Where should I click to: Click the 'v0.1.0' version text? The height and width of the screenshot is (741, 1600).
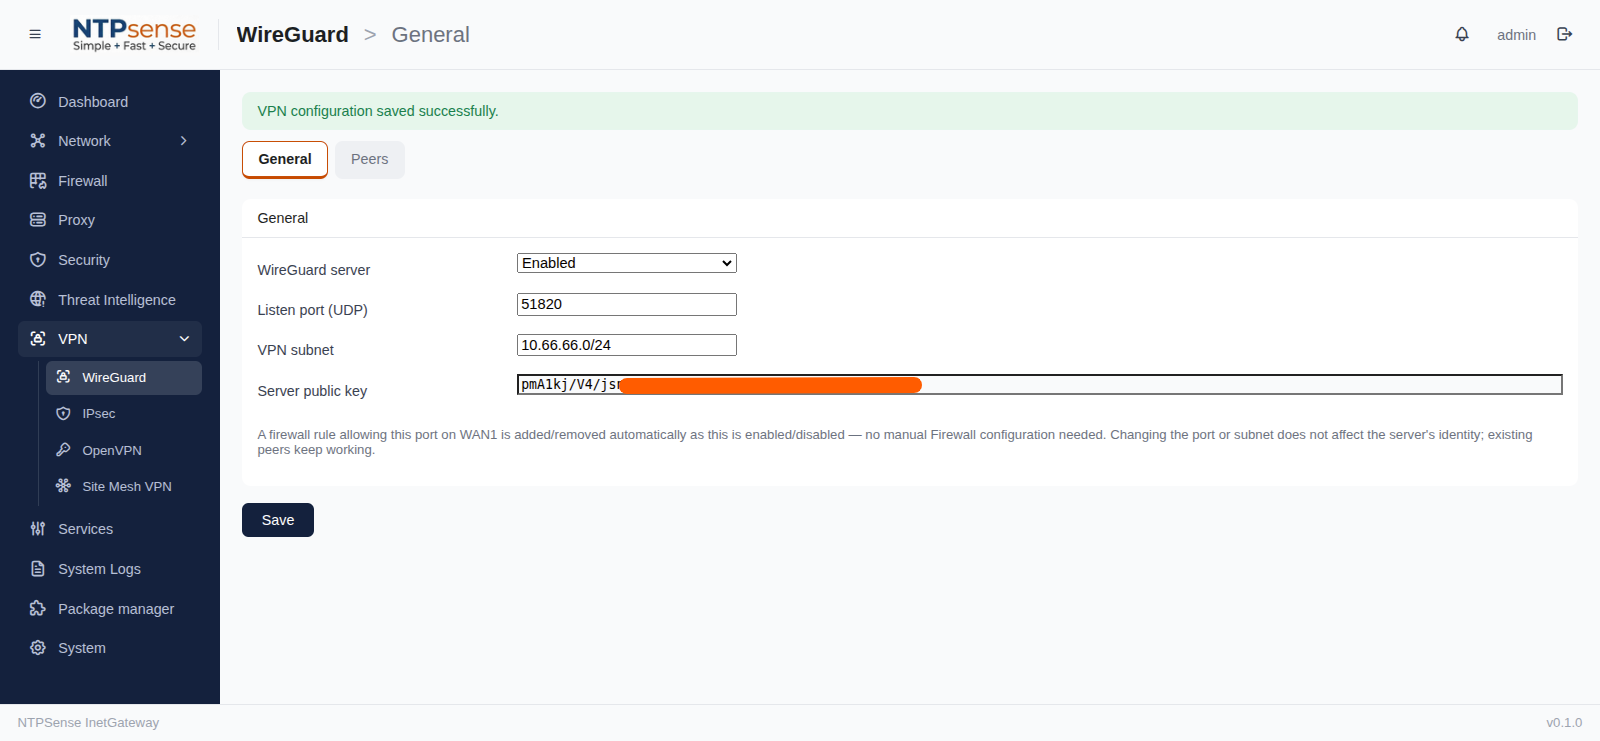(1564, 722)
